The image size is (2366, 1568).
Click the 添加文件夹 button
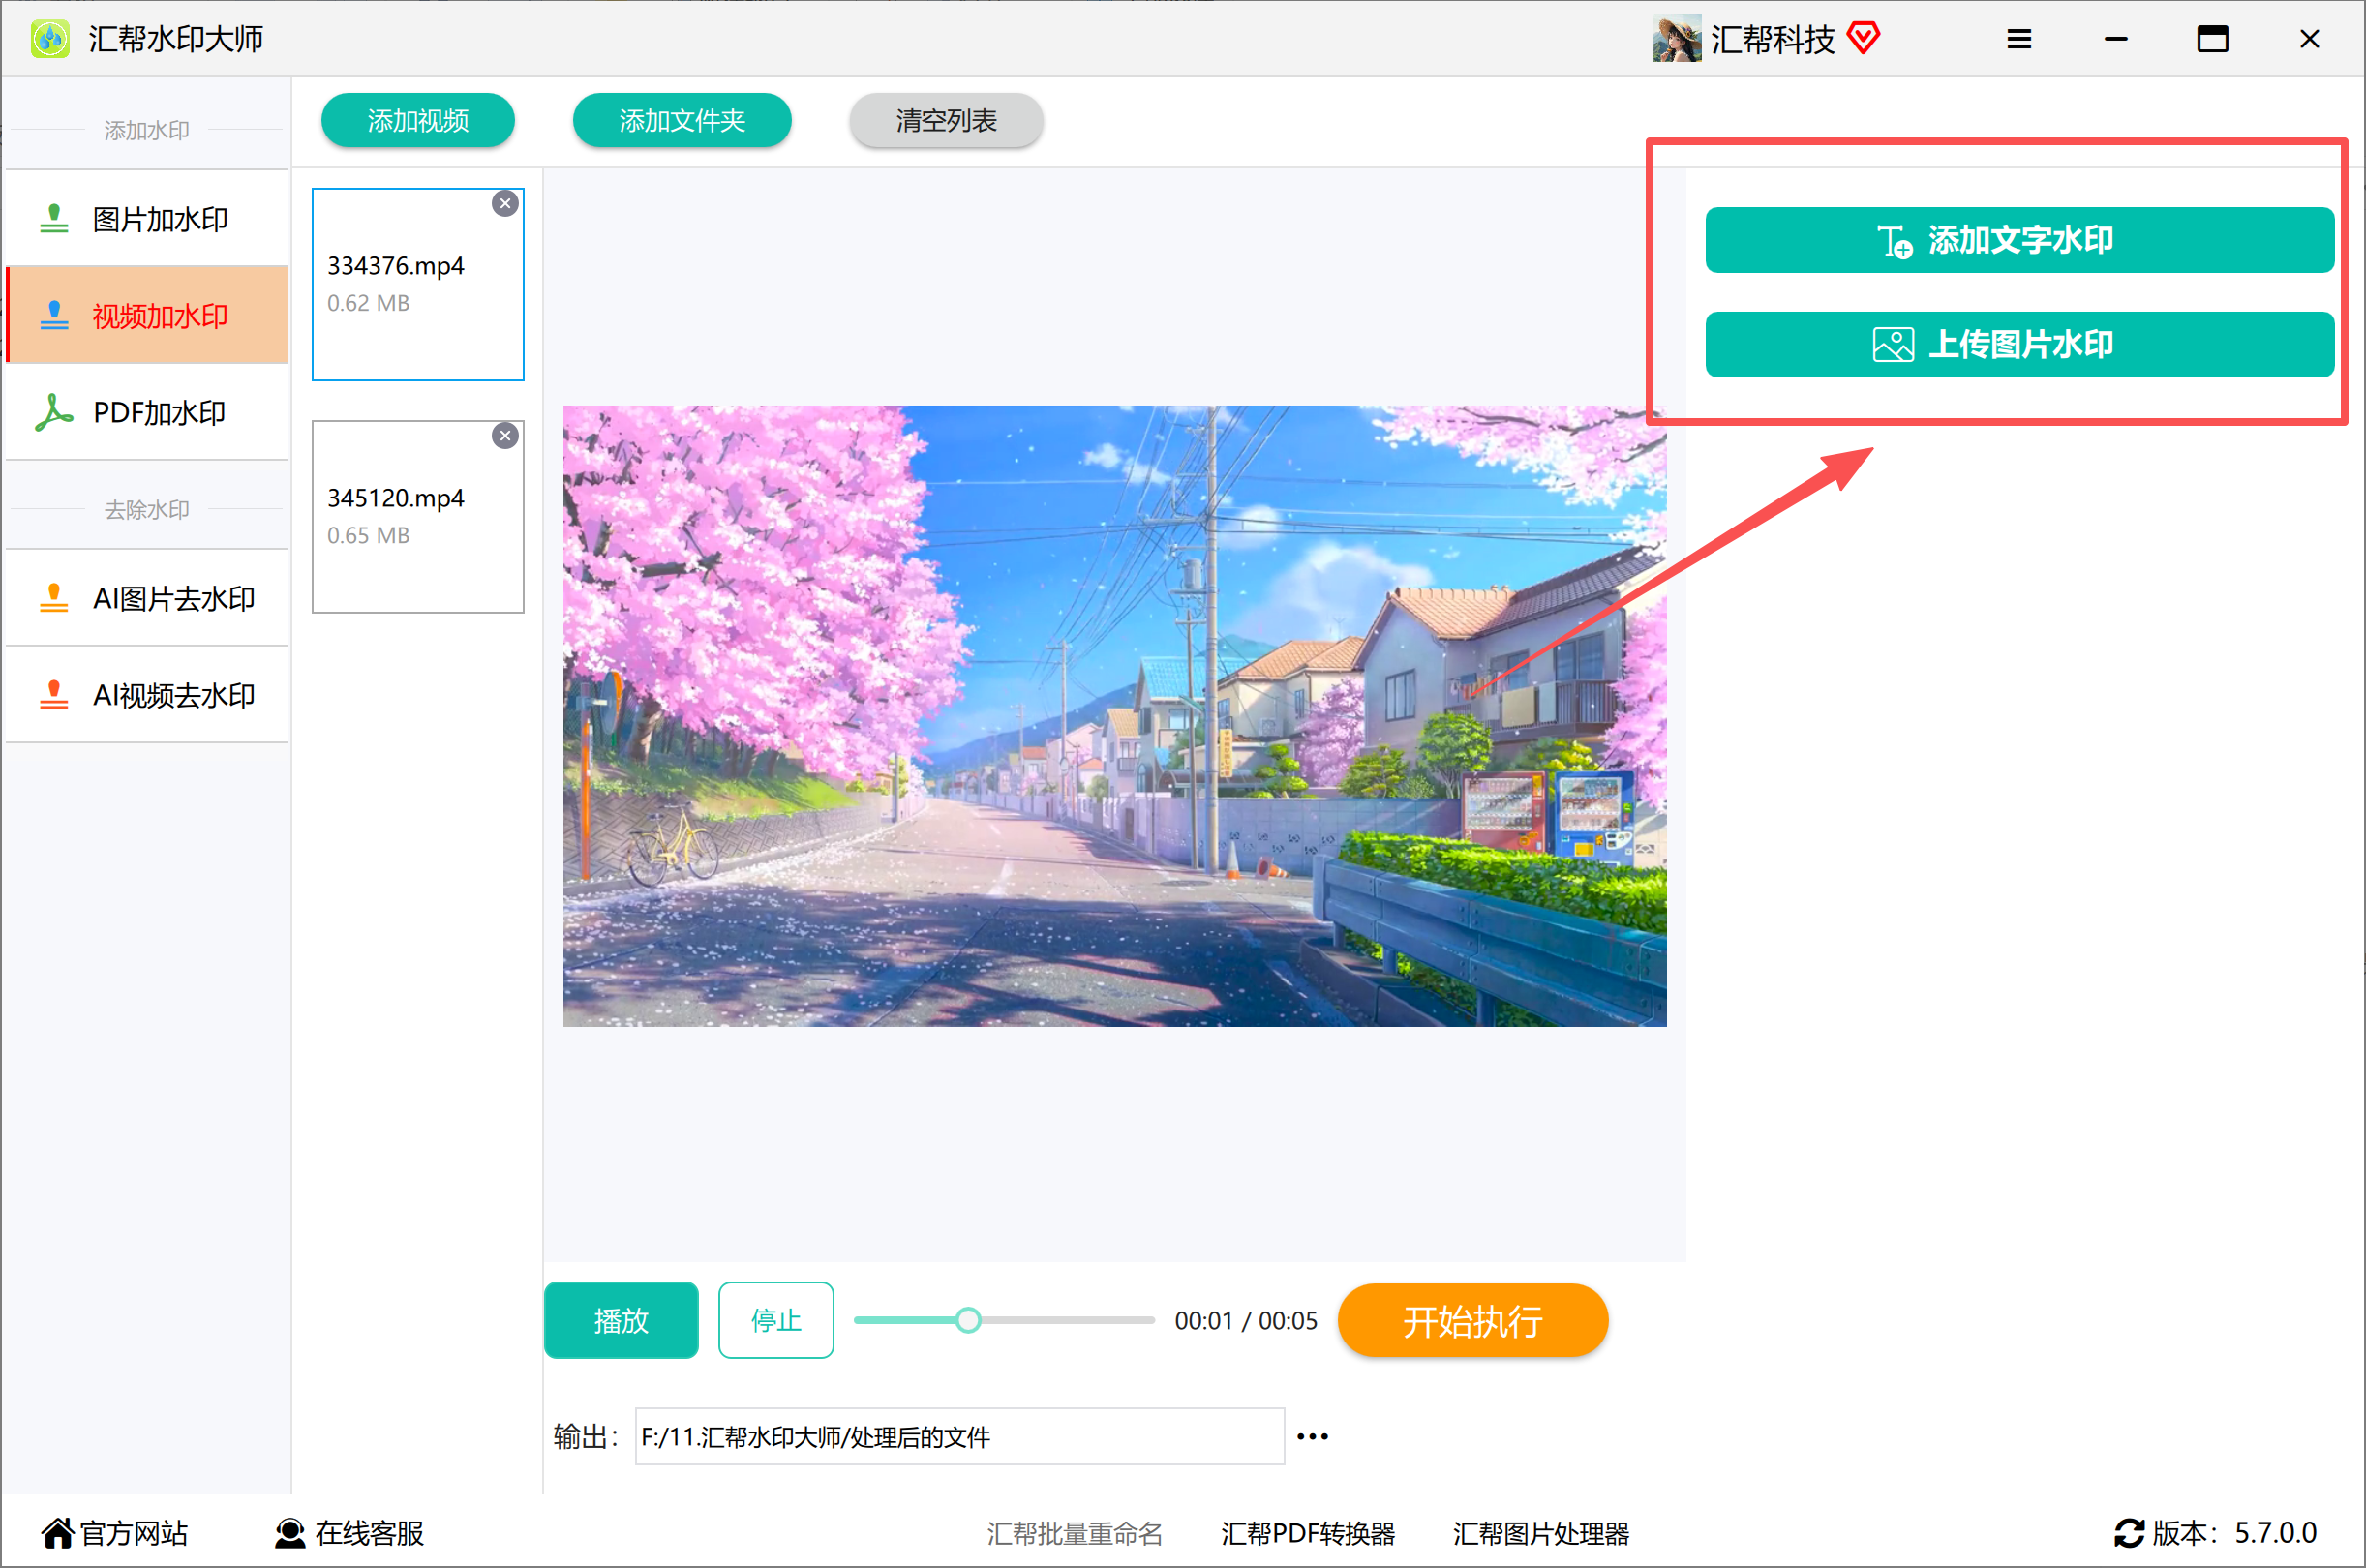click(x=682, y=121)
